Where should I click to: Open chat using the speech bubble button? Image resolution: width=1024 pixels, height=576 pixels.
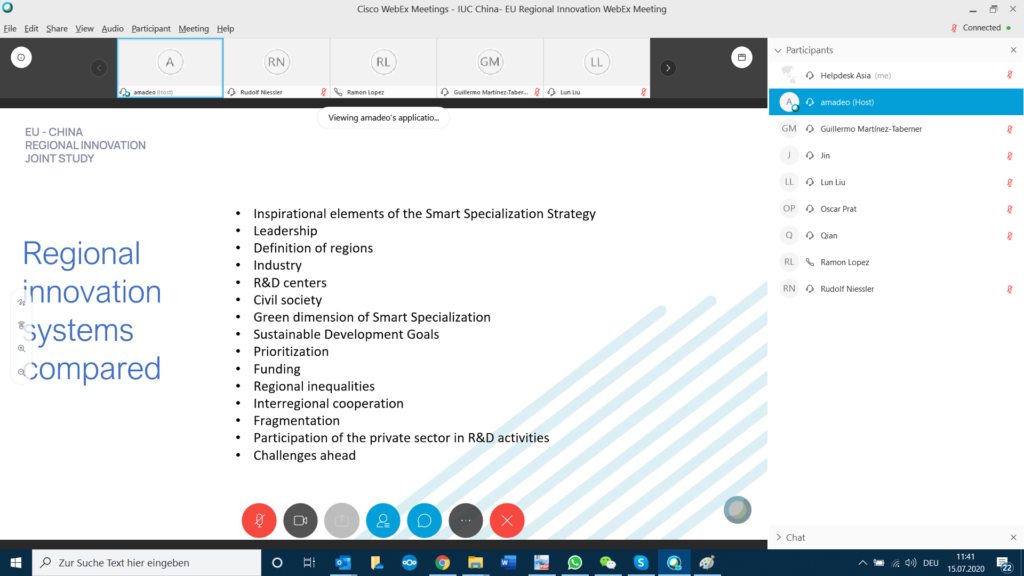click(x=424, y=520)
